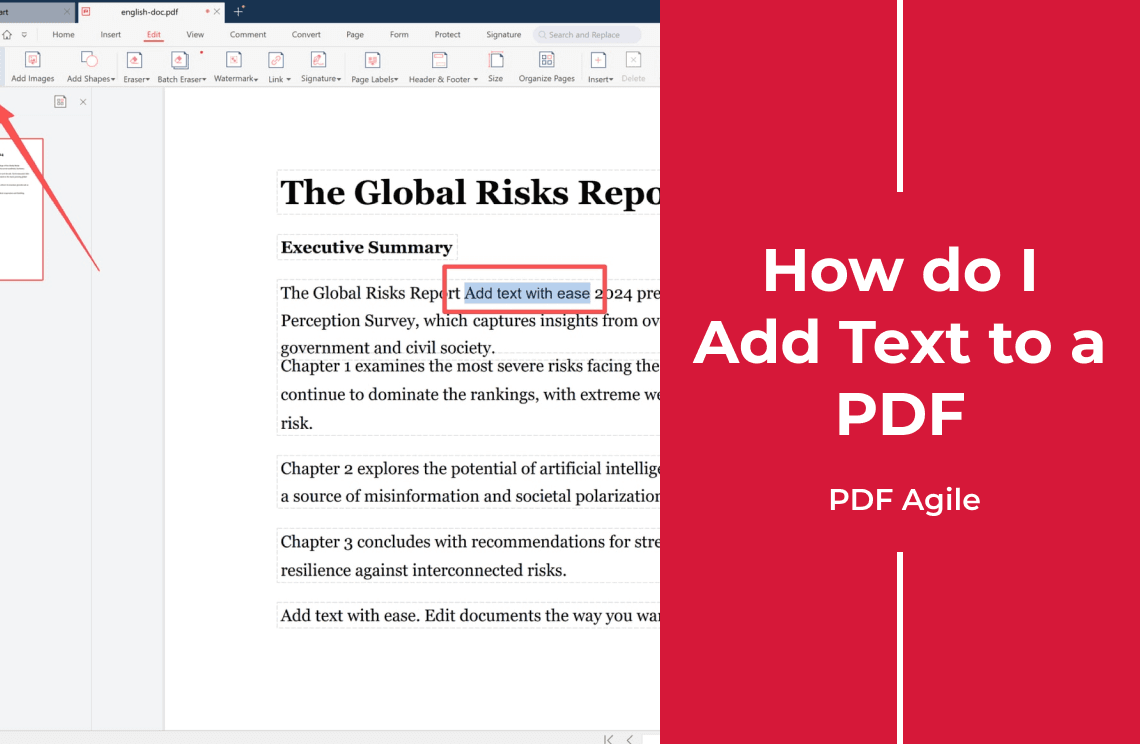Go to the Convert tab
The width and height of the screenshot is (1140, 744).
point(306,34)
